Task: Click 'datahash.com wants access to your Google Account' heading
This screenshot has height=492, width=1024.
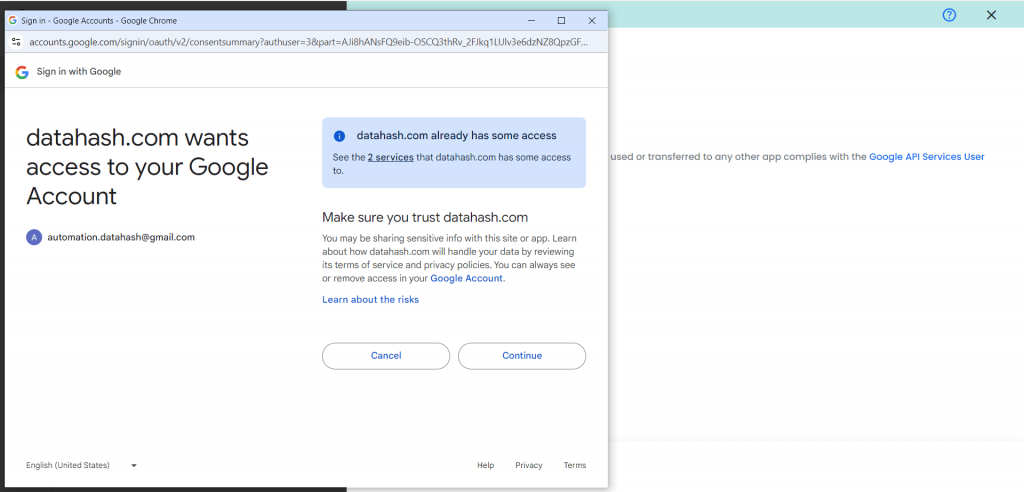Action: click(148, 167)
